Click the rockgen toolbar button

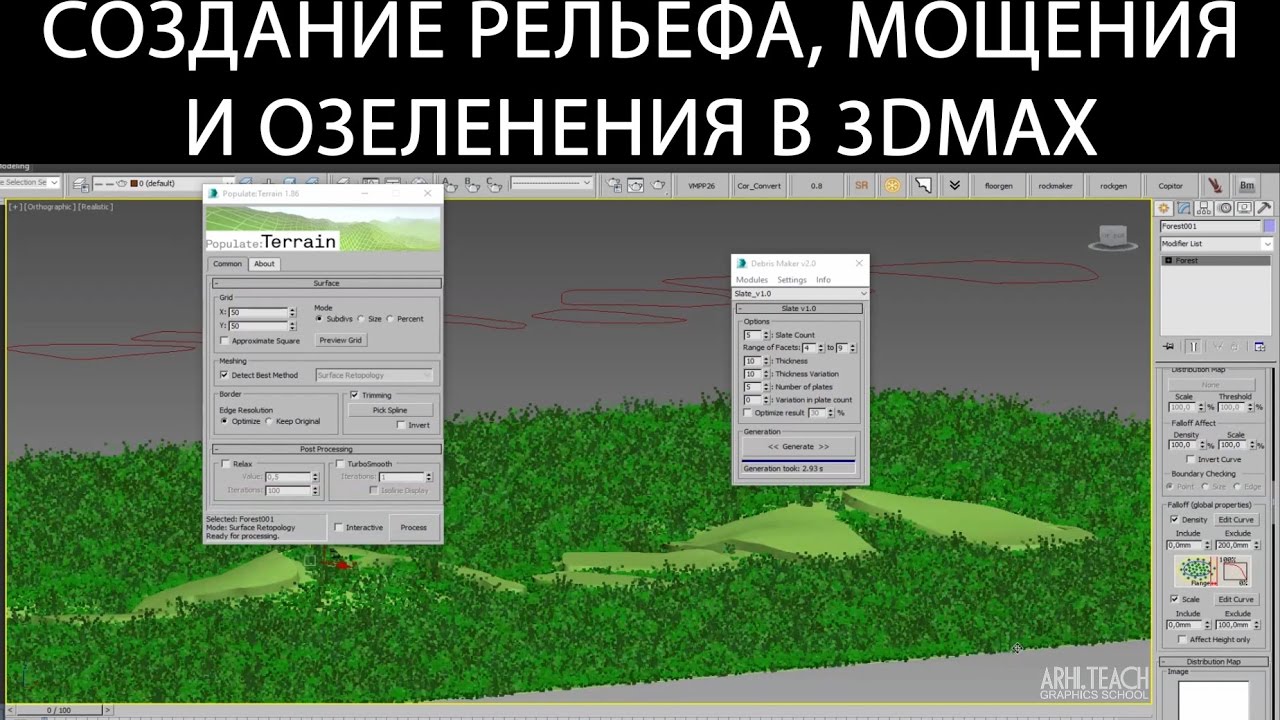(1113, 185)
